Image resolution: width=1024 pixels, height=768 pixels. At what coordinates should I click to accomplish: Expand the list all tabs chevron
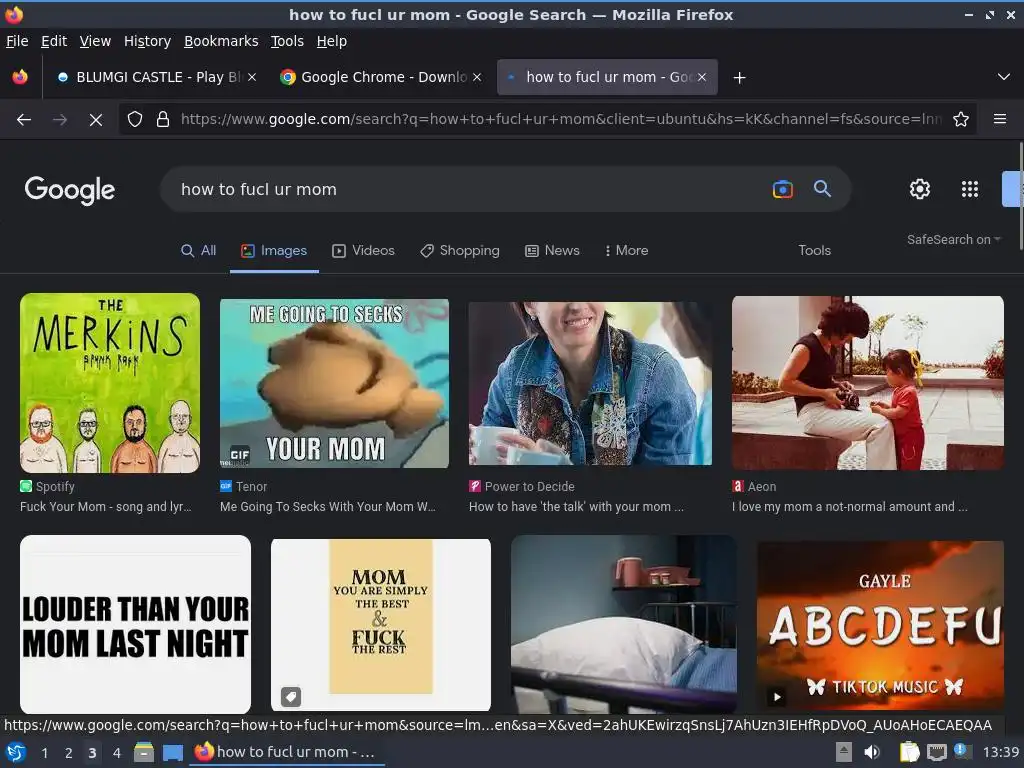(x=1004, y=77)
